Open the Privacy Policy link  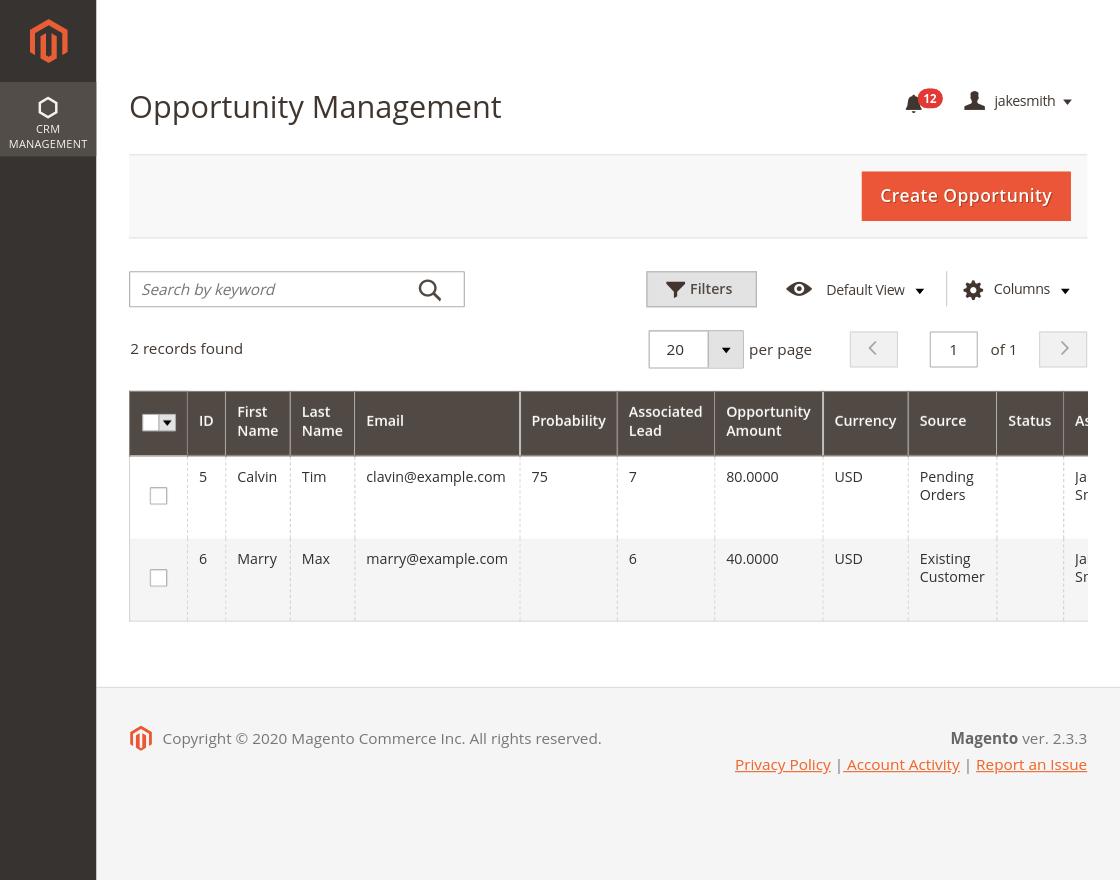coord(782,764)
